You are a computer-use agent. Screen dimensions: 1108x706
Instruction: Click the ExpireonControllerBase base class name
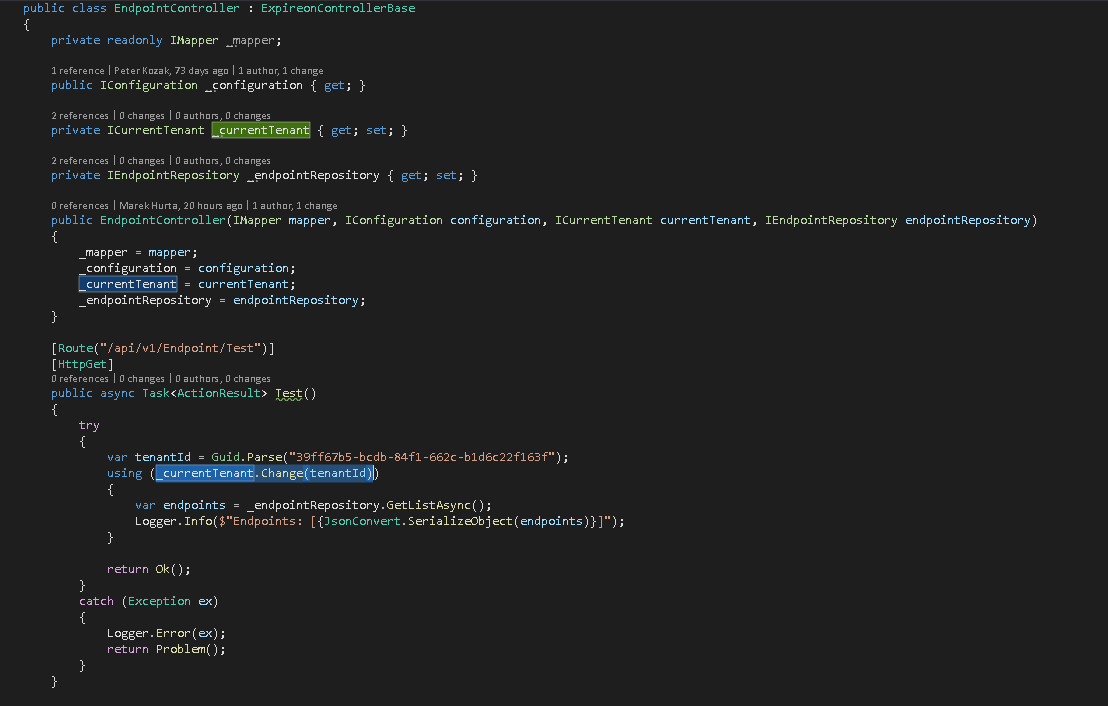pyautogui.click(x=338, y=8)
